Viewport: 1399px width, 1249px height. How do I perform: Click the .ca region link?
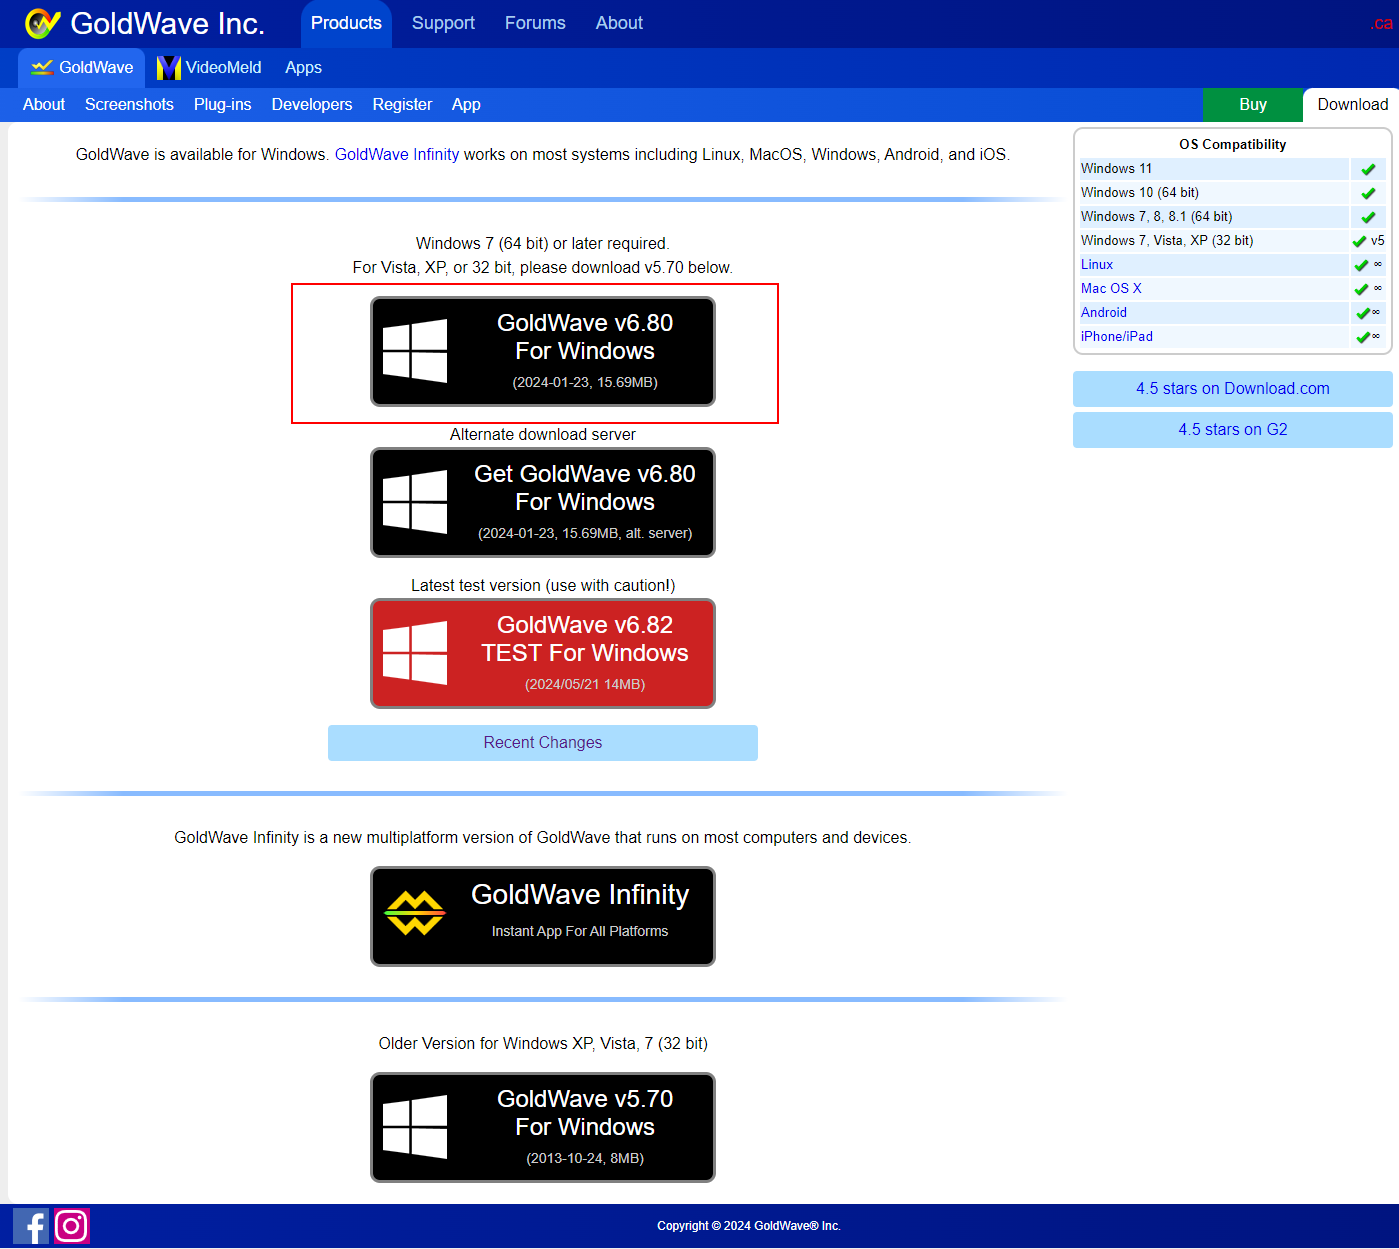(1382, 24)
